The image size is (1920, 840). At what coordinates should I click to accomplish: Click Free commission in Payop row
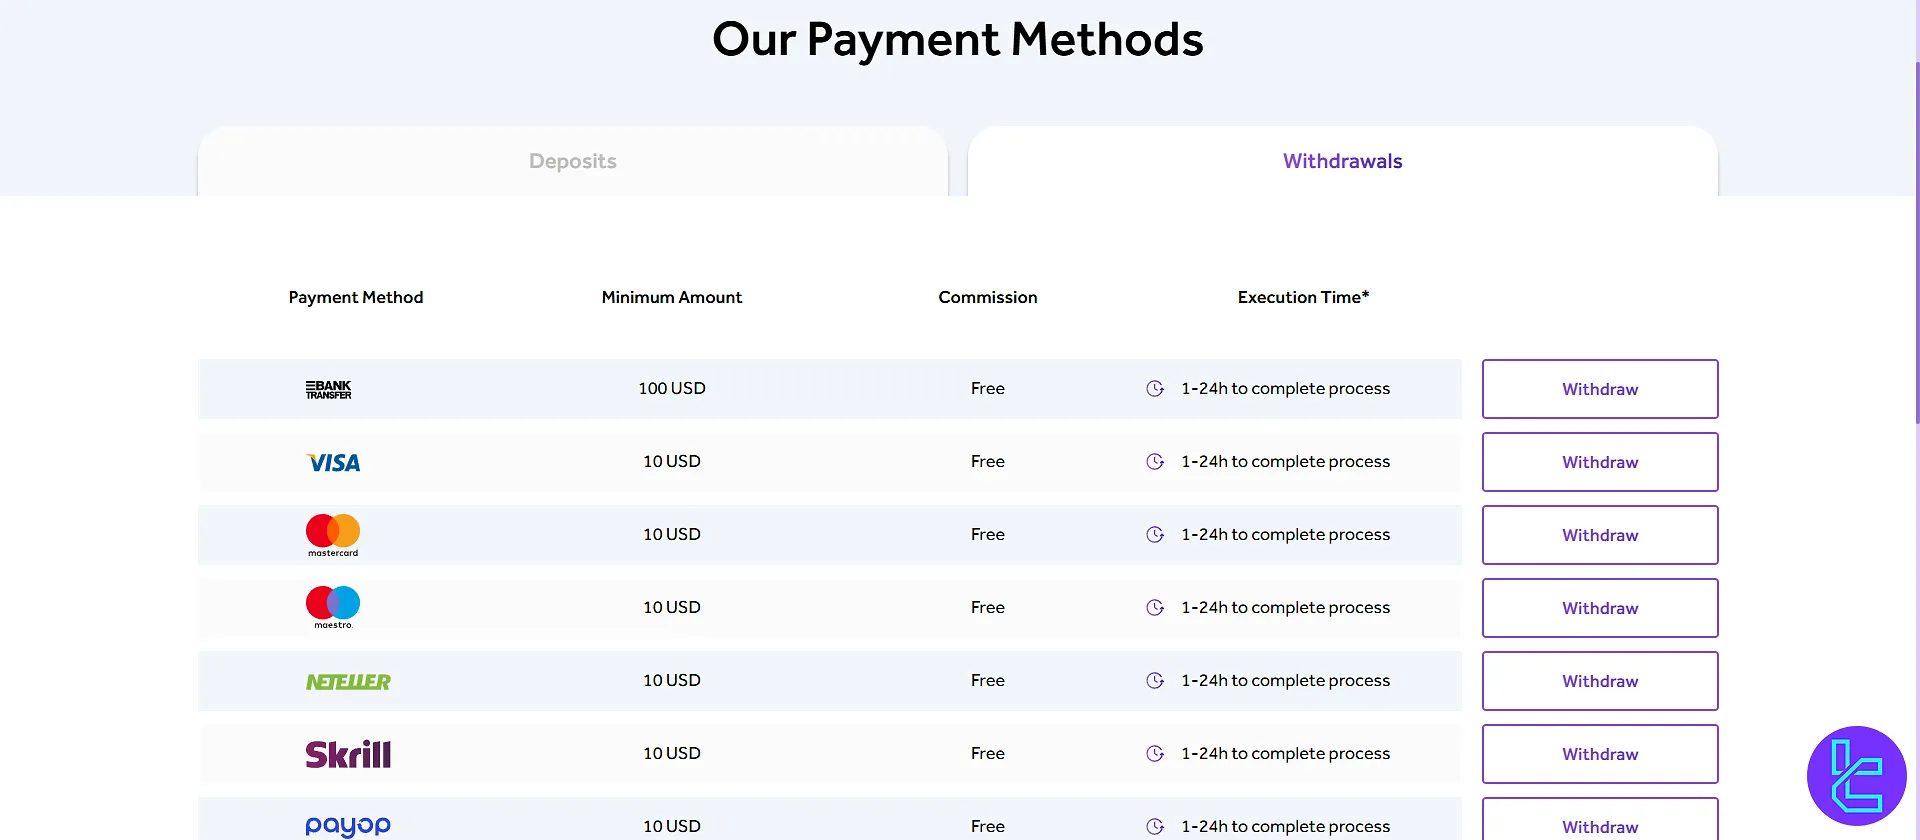point(988,826)
